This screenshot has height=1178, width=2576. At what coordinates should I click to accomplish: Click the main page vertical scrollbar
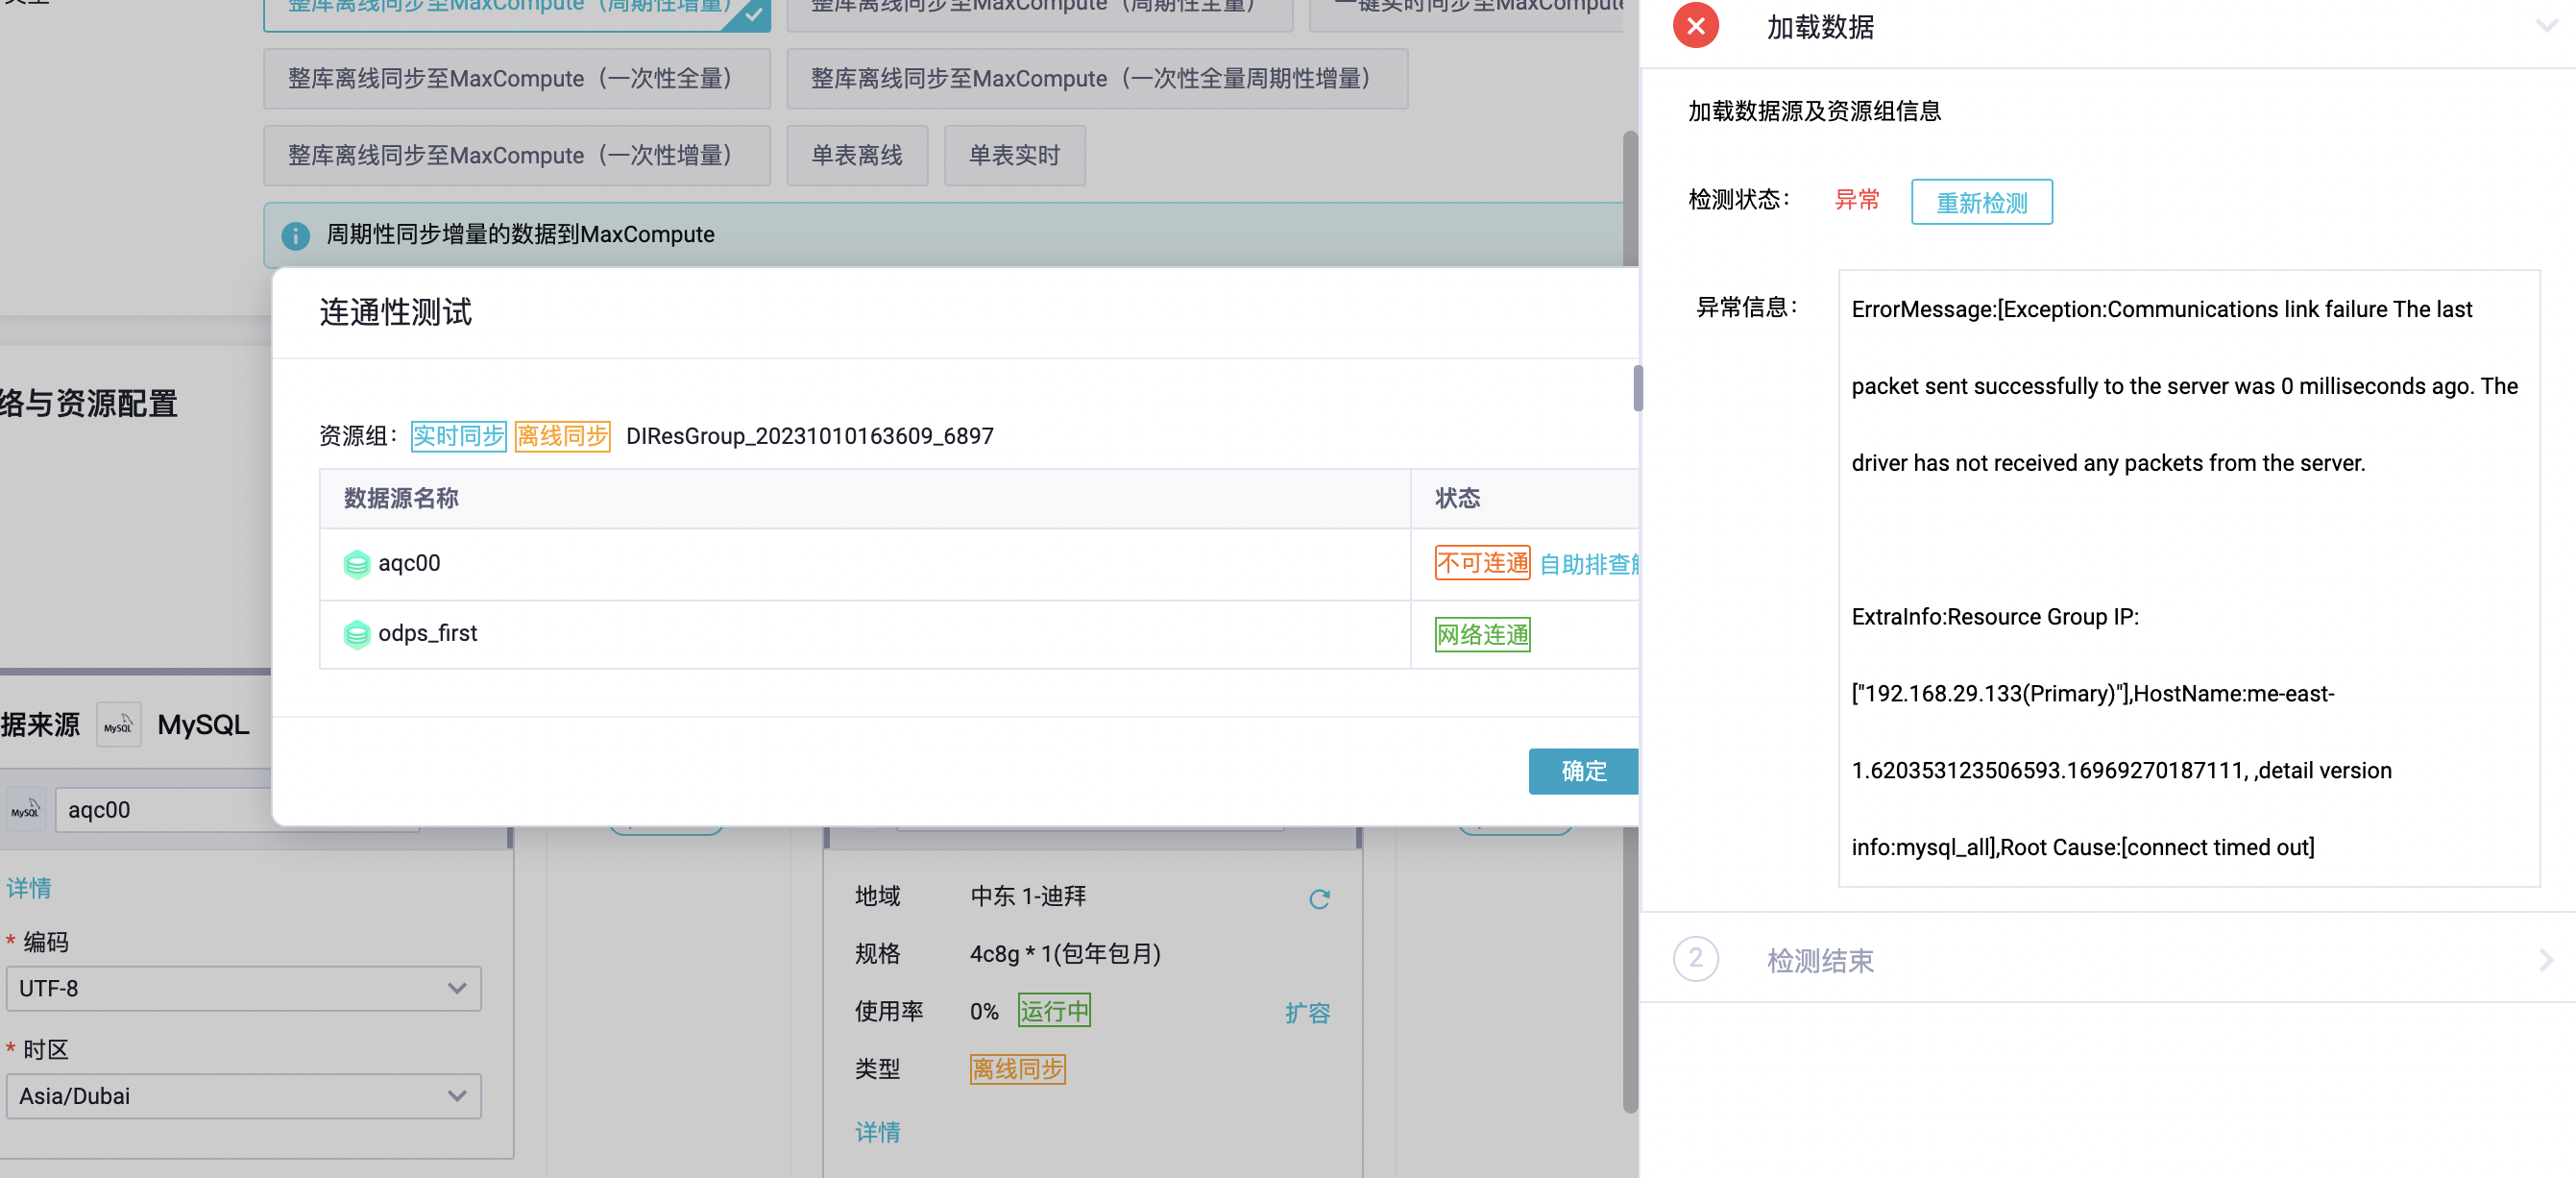[x=1630, y=620]
